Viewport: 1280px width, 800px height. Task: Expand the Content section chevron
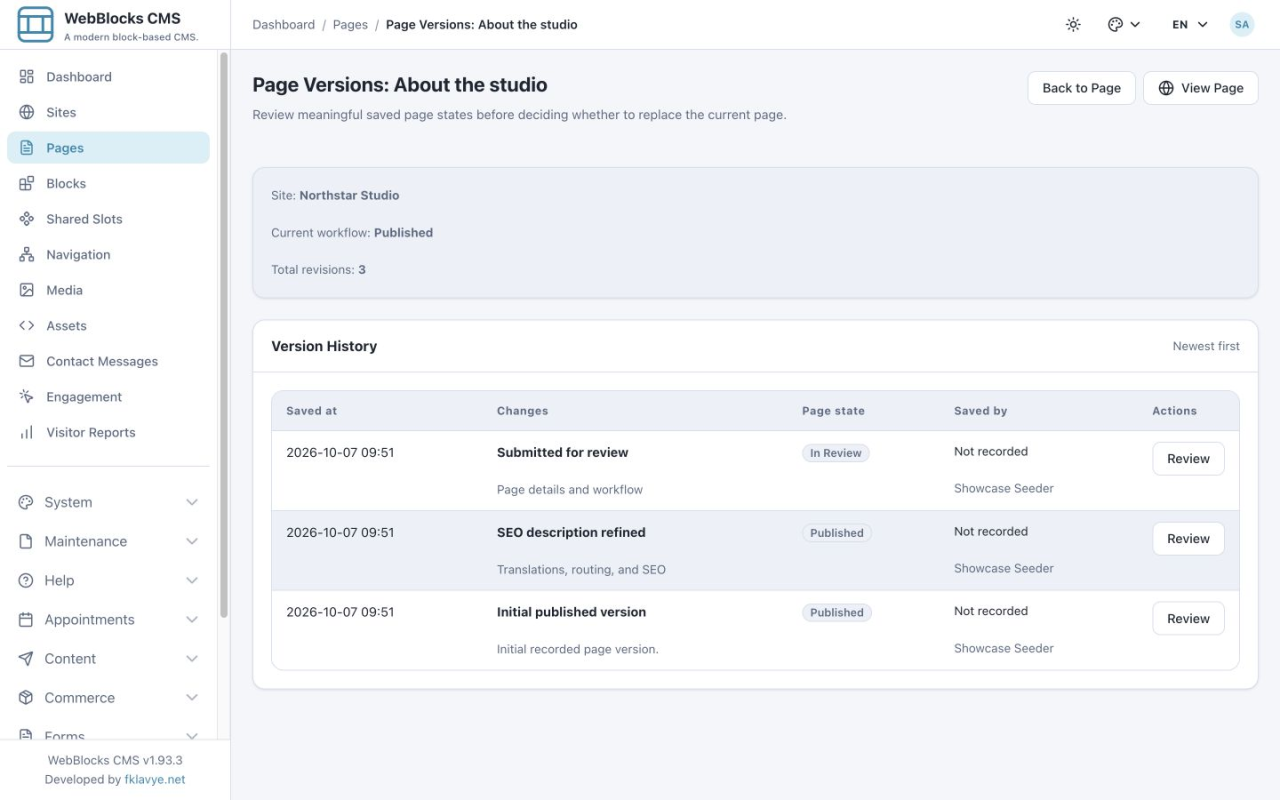[x=192, y=658]
